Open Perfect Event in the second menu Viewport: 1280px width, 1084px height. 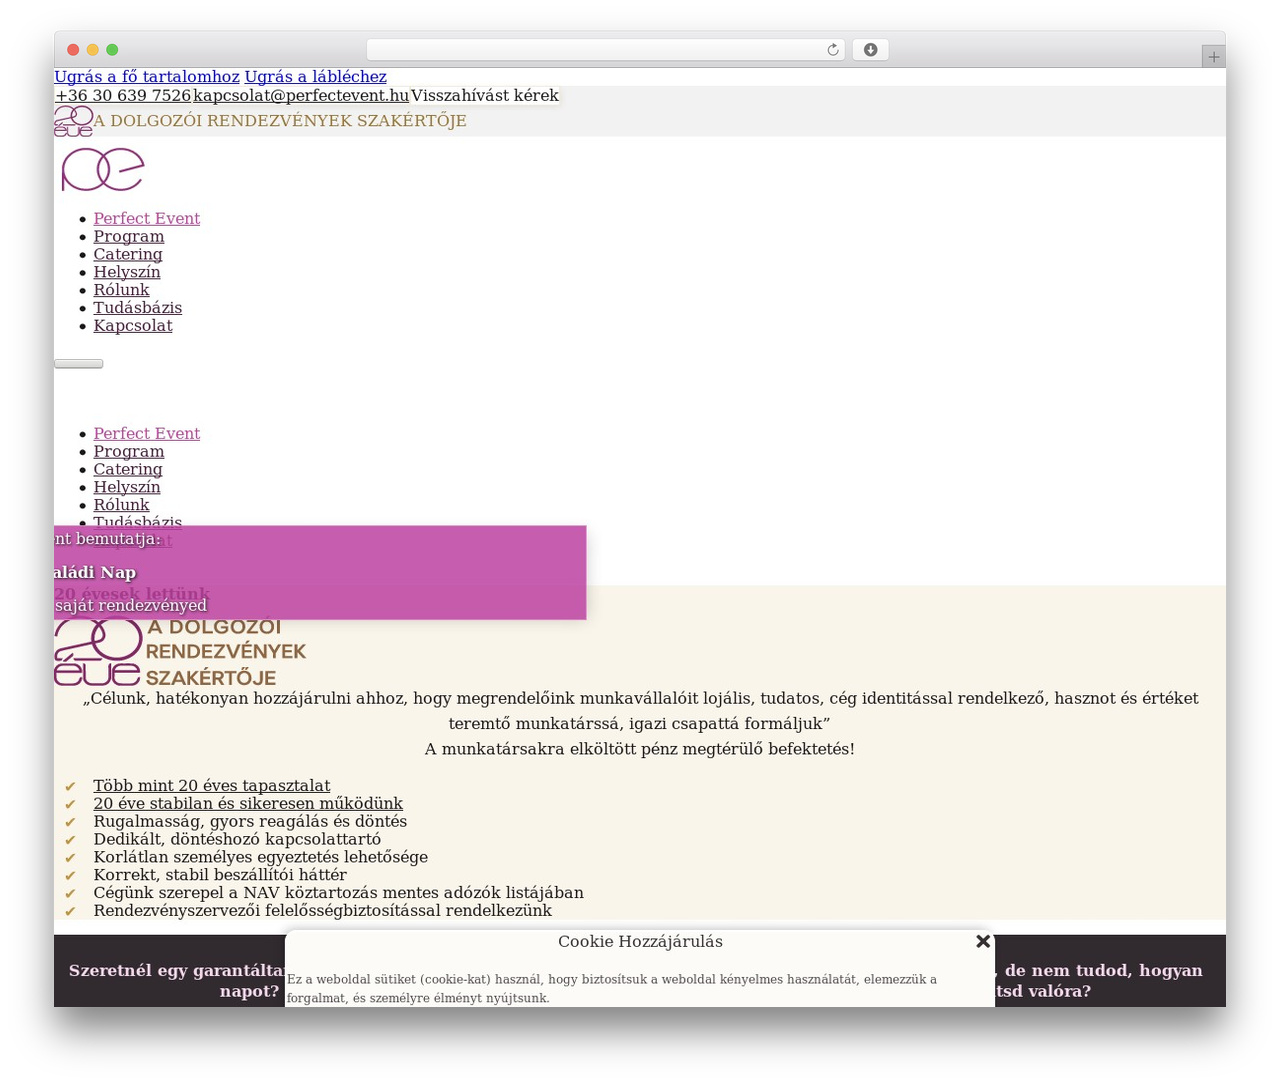click(147, 433)
